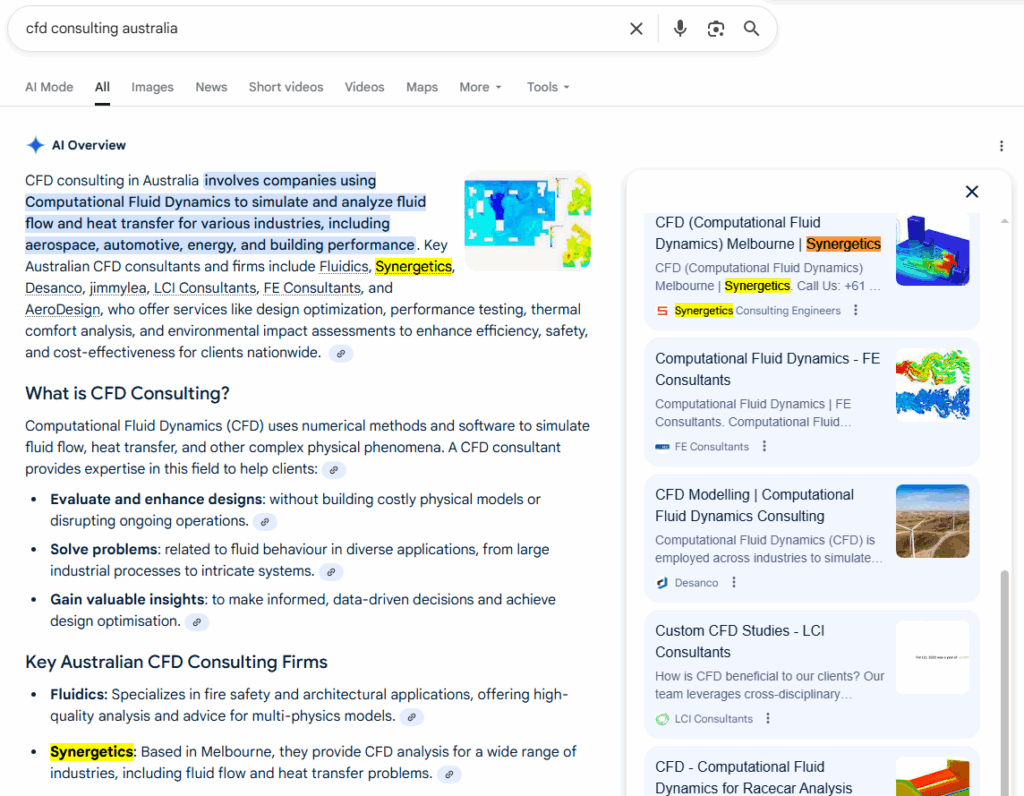Switch to the Images tab
This screenshot has height=796, width=1024.
152,87
